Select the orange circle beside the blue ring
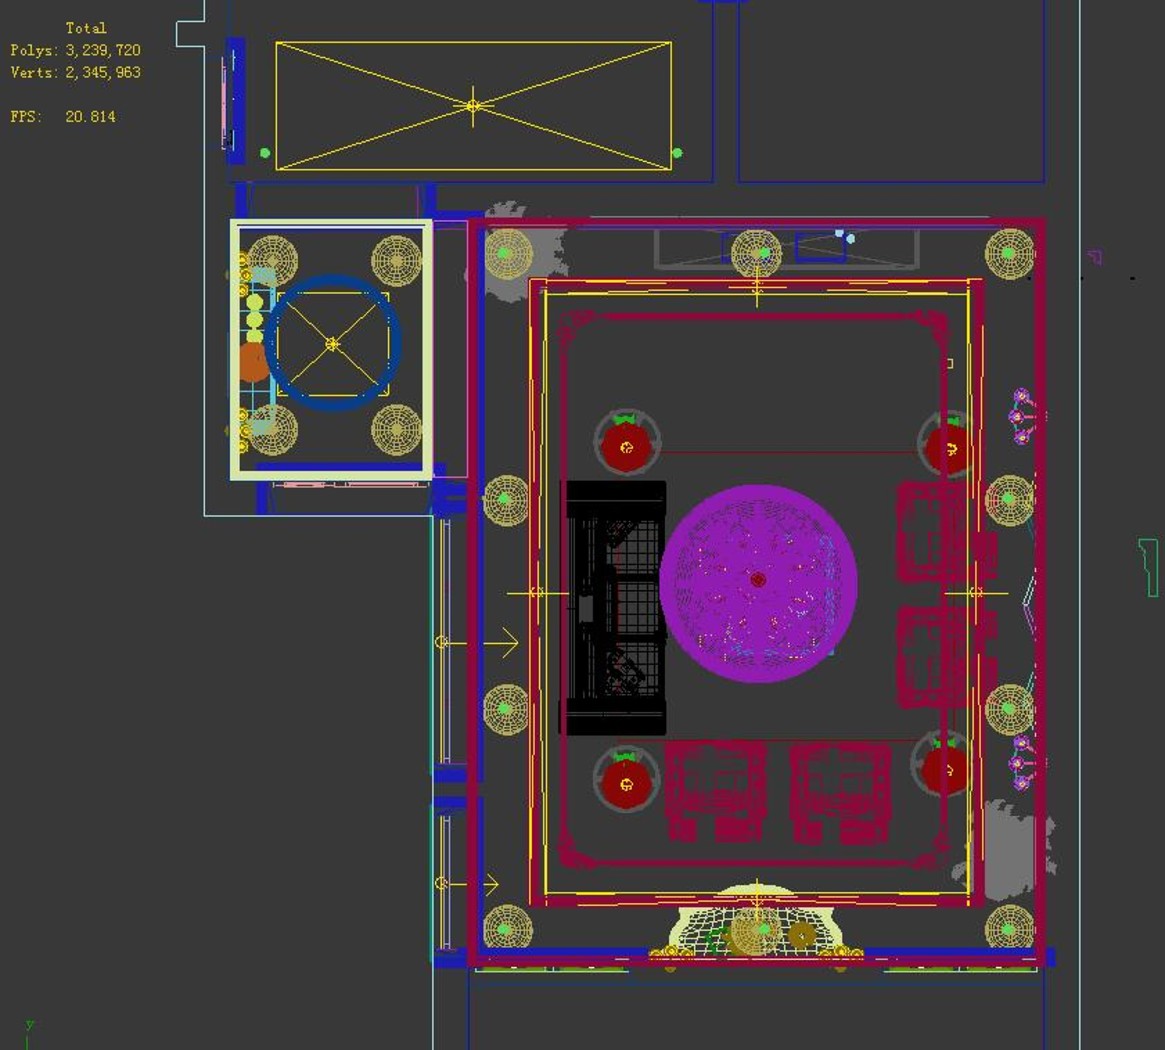Viewport: 1165px width, 1050px height. tap(253, 361)
